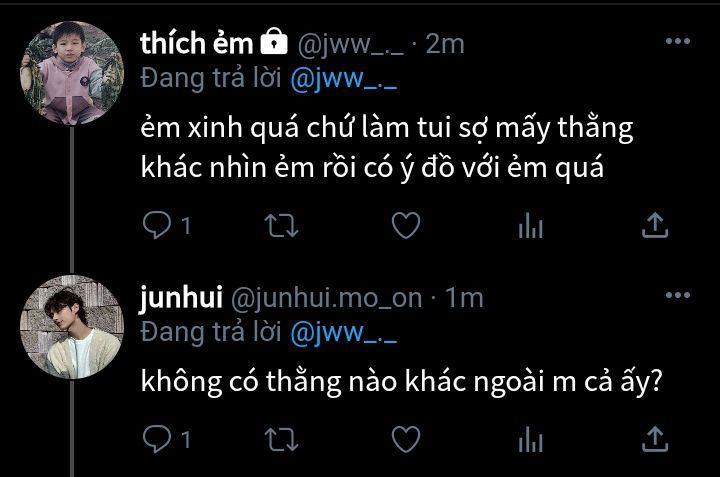The height and width of the screenshot is (477, 720).
Task: Open more options on junhui's tweet
Action: point(678,295)
